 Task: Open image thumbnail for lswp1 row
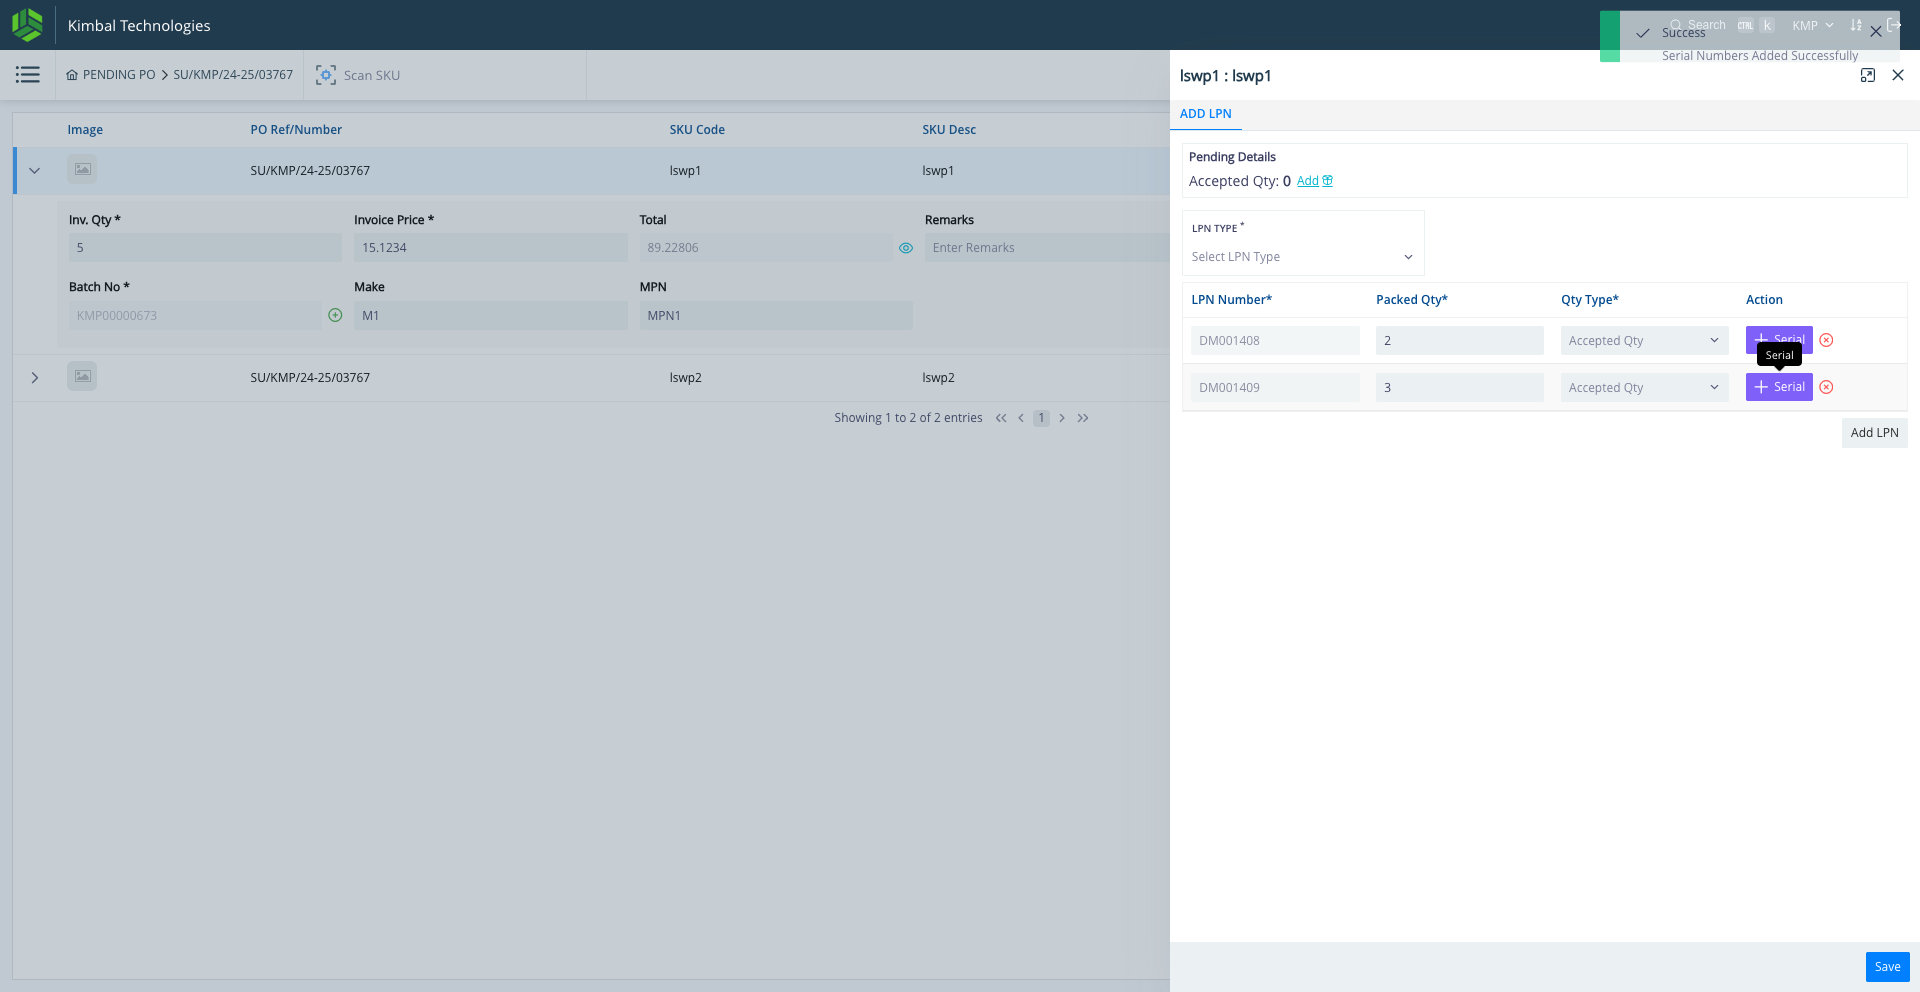82,170
